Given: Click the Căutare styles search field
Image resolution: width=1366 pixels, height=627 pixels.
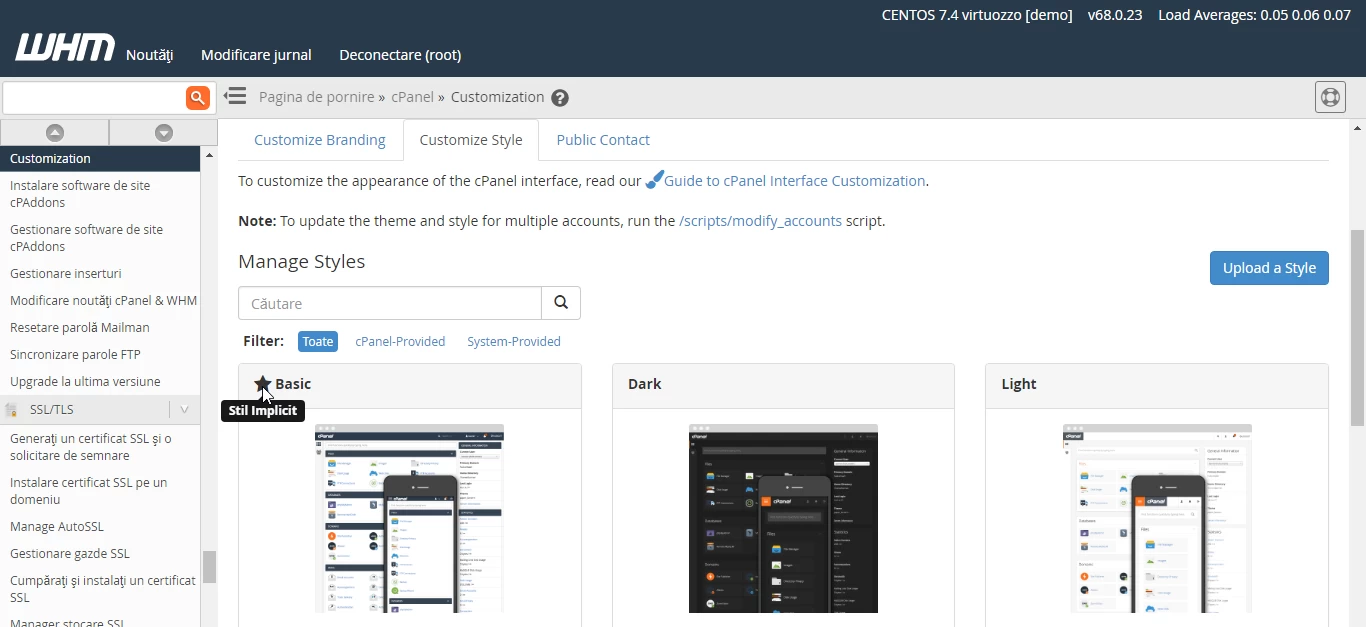Looking at the screenshot, I should [x=390, y=303].
